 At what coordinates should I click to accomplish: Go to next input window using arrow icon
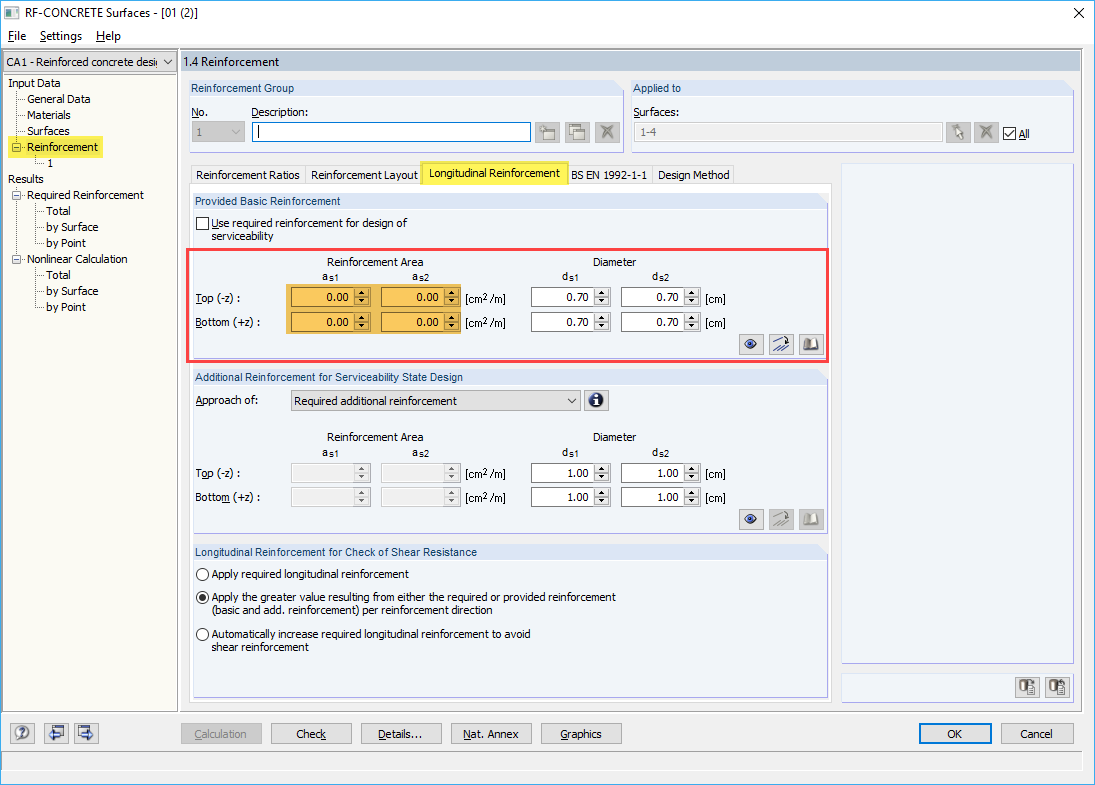(85, 733)
